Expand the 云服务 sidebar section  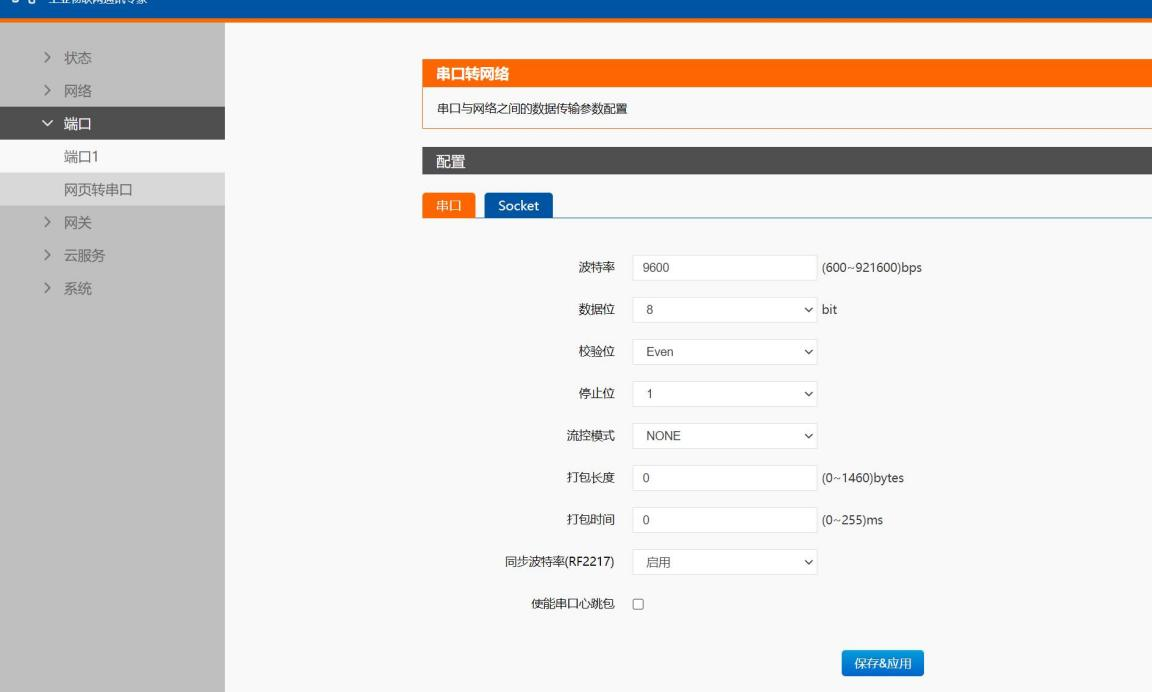pyautogui.click(x=84, y=256)
